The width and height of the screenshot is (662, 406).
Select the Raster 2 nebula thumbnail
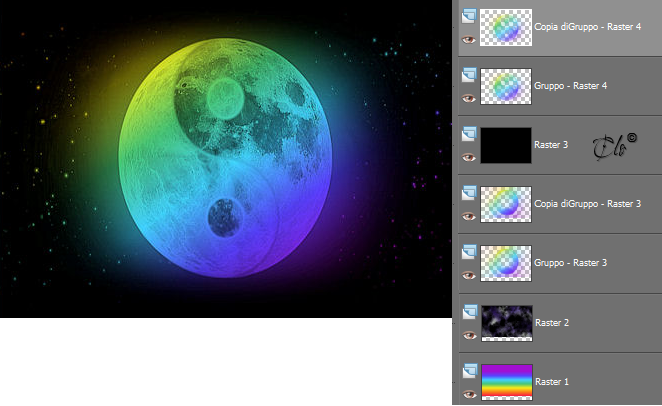pyautogui.click(x=507, y=323)
